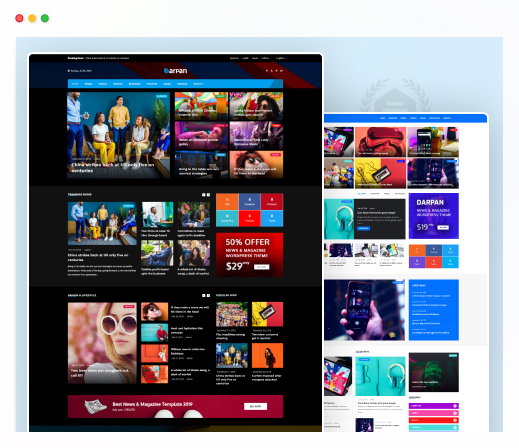Open the bright red YouTube tile in dark template

tap(249, 218)
